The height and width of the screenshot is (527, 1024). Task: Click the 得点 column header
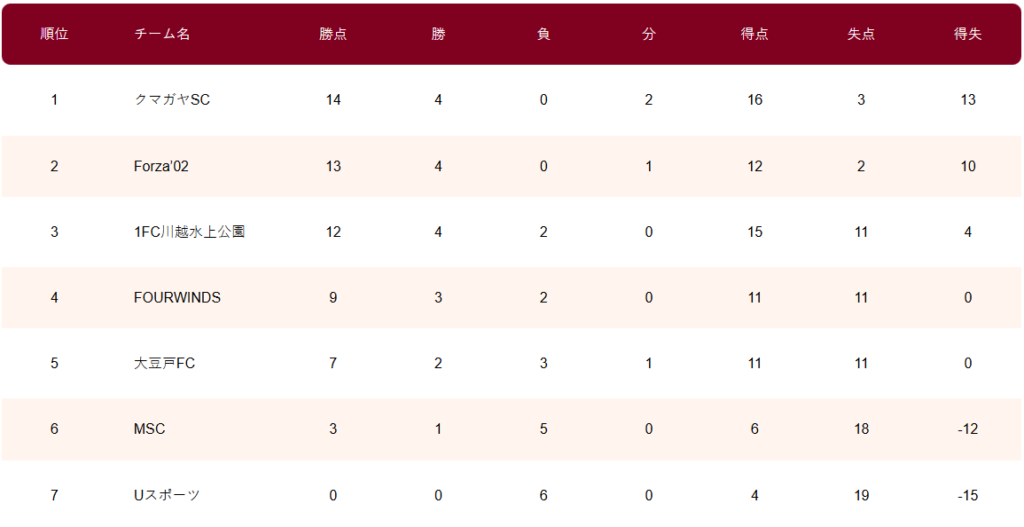click(755, 35)
